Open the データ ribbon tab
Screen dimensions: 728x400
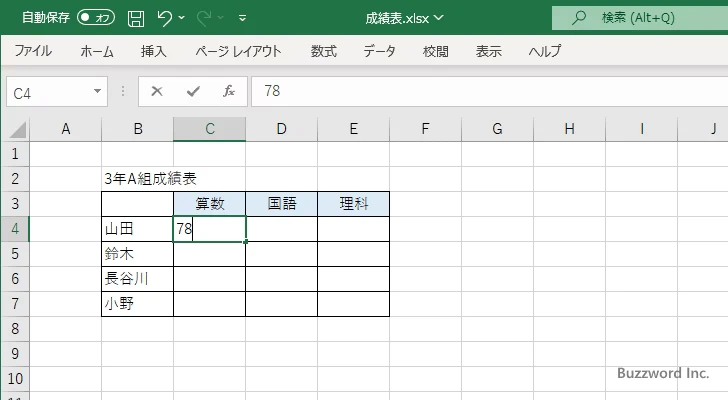(x=379, y=51)
